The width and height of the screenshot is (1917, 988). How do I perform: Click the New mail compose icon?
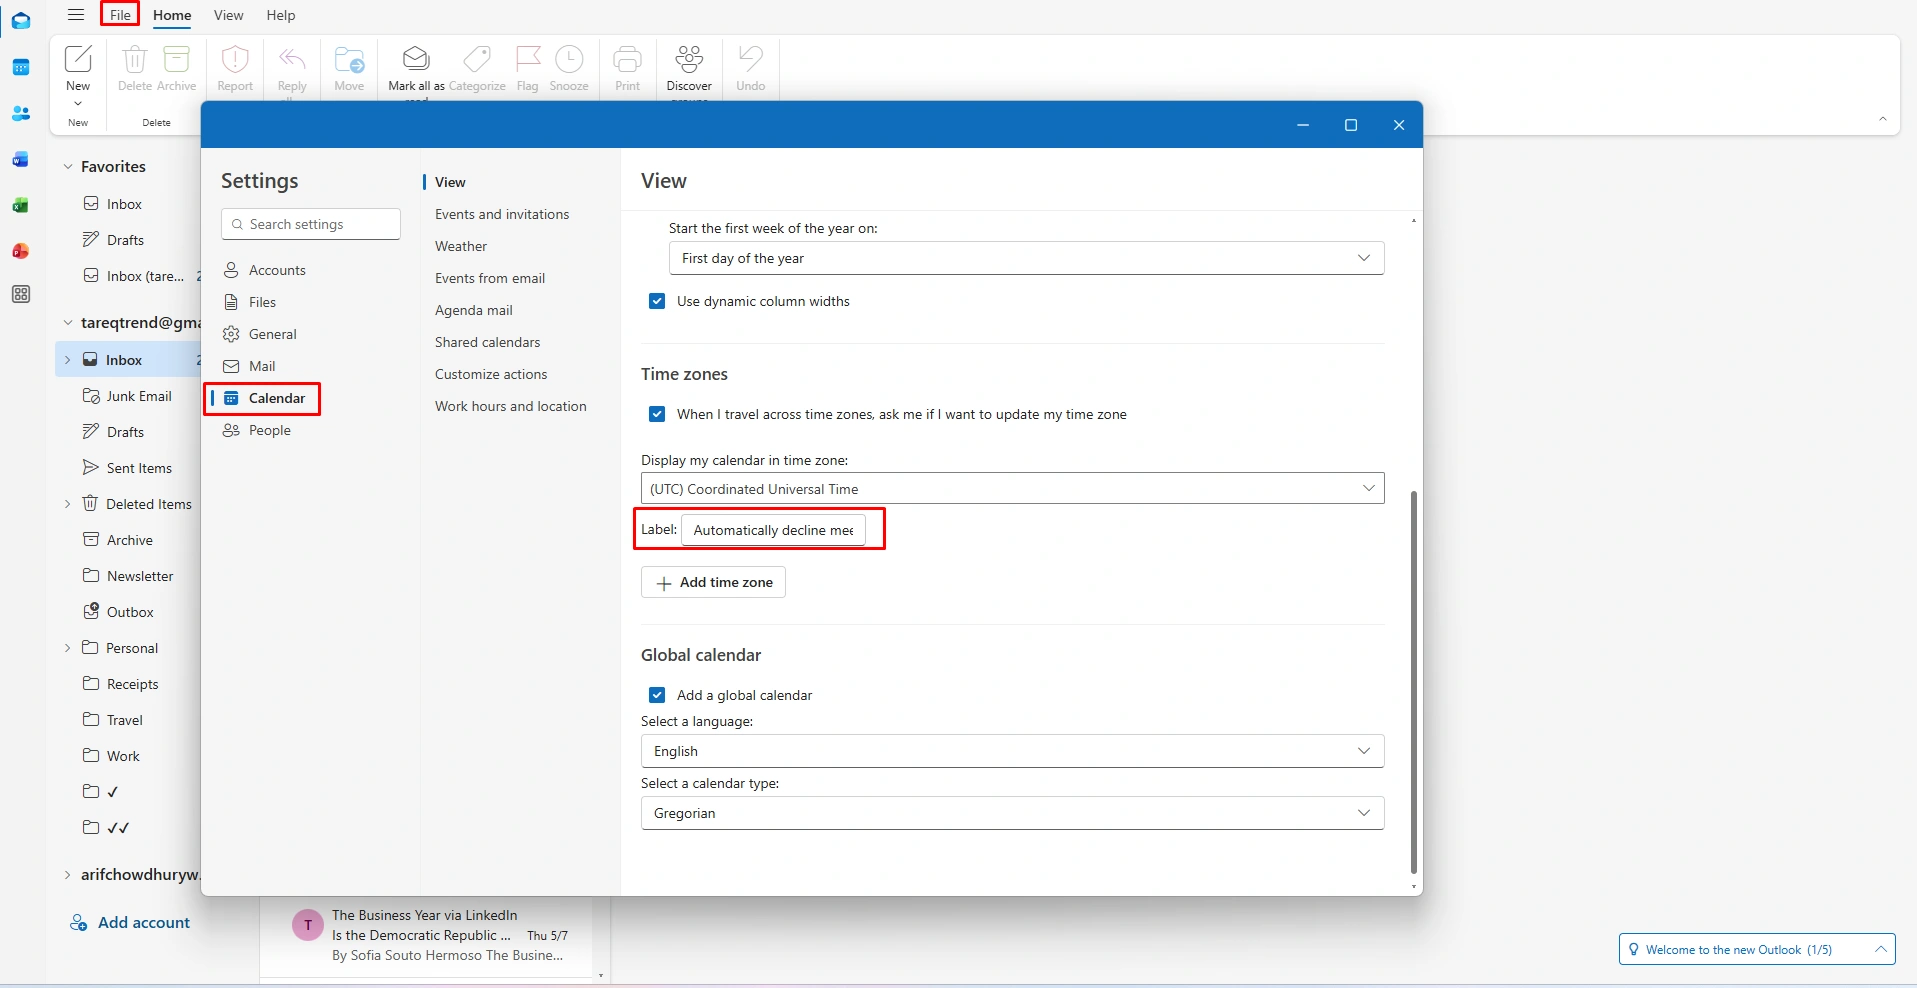(x=78, y=59)
